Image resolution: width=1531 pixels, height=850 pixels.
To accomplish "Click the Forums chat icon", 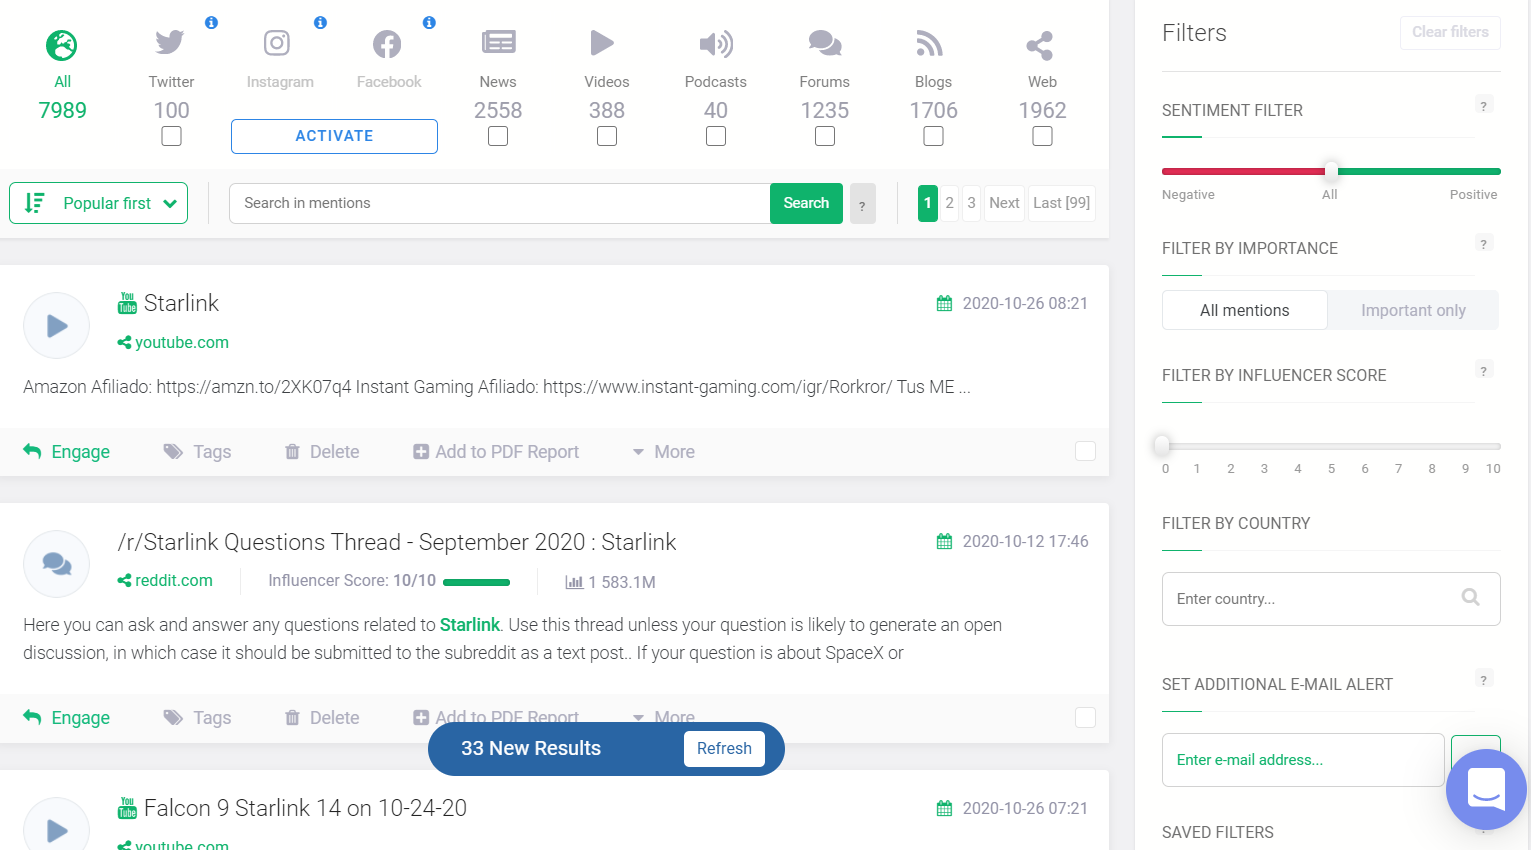I will point(825,43).
